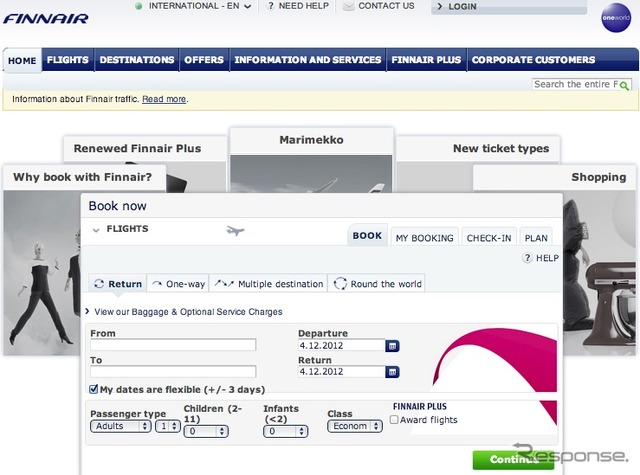The height and width of the screenshot is (475, 640).
Task: Click the search magnifier icon
Action: point(624,85)
